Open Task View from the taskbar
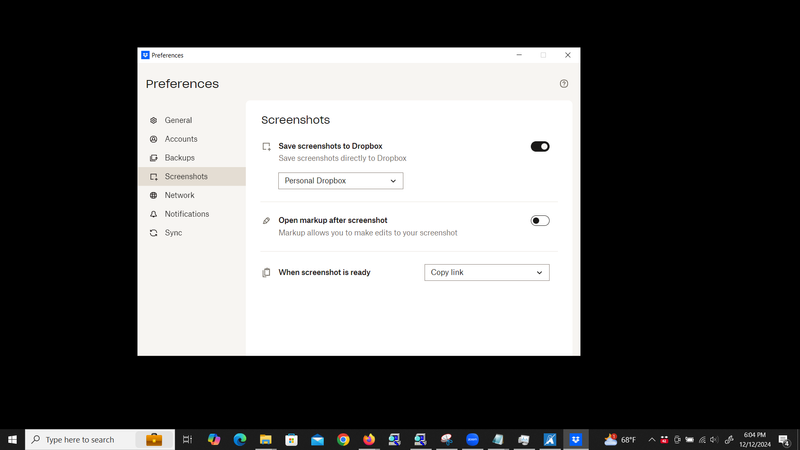800x450 pixels. coord(187,439)
